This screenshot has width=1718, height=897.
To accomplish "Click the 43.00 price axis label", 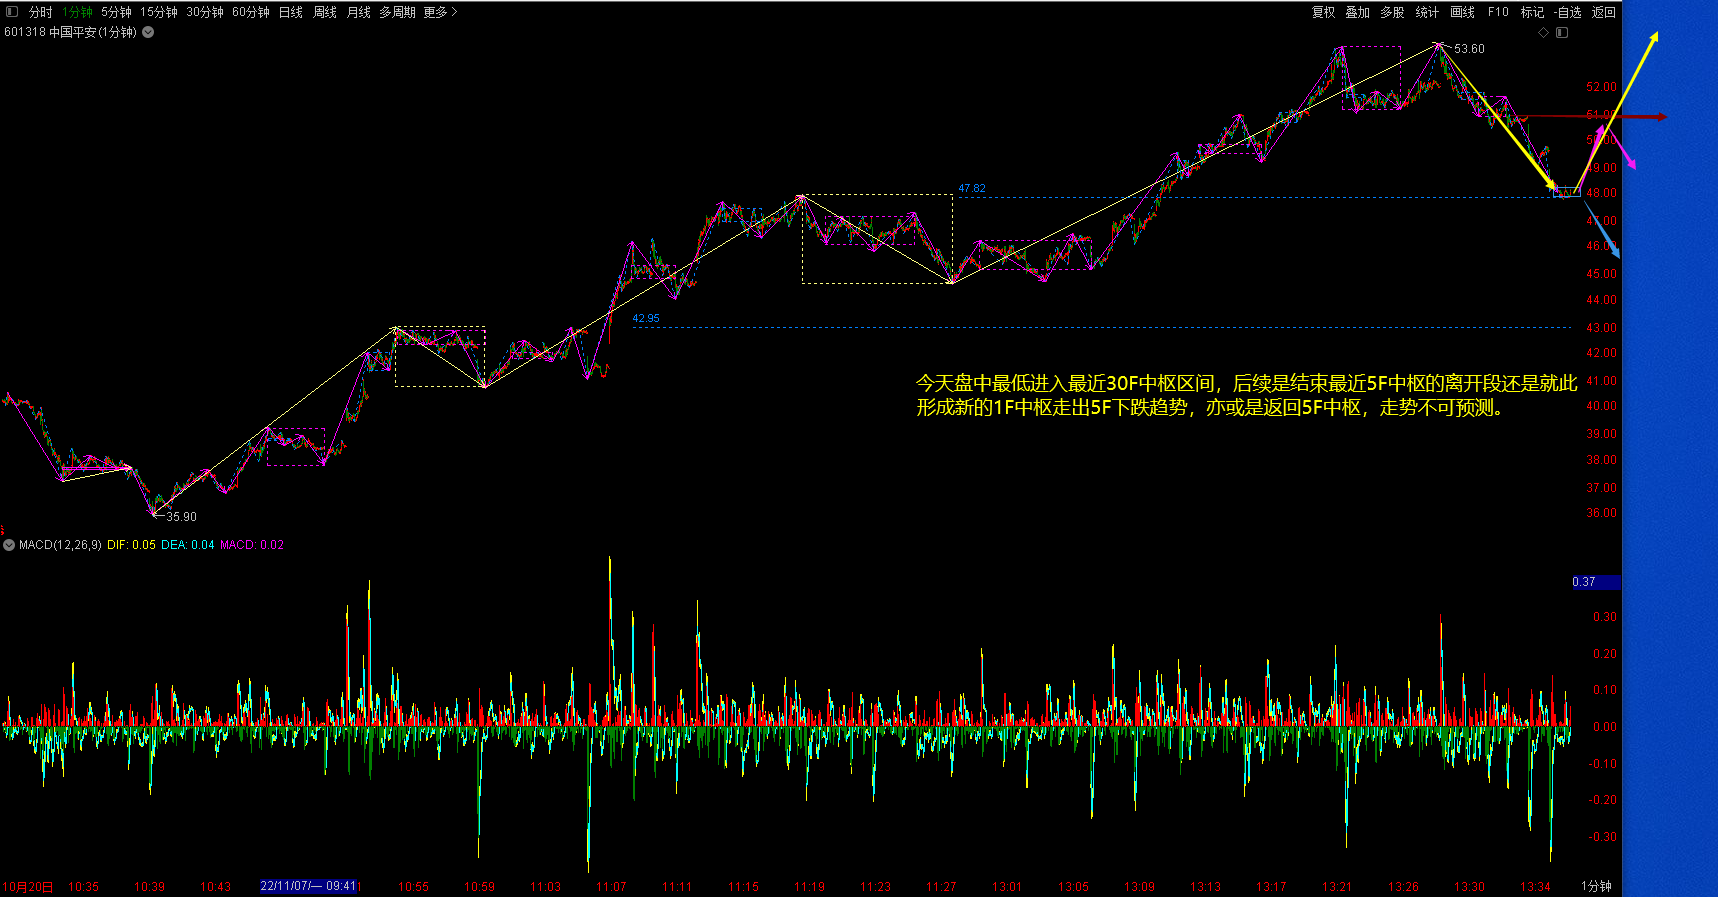I will 1601,327.
